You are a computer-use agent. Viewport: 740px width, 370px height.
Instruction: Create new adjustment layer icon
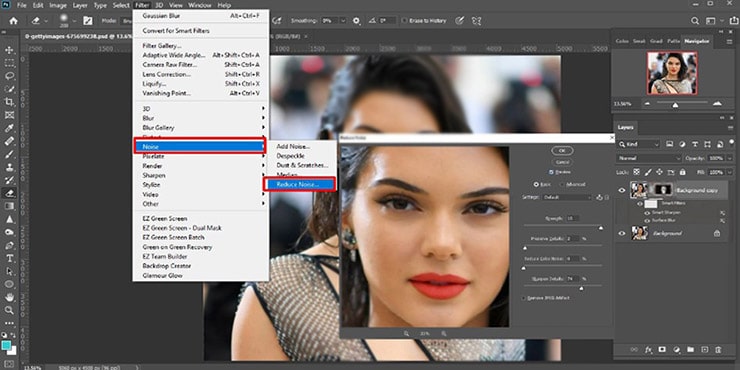tap(676, 350)
